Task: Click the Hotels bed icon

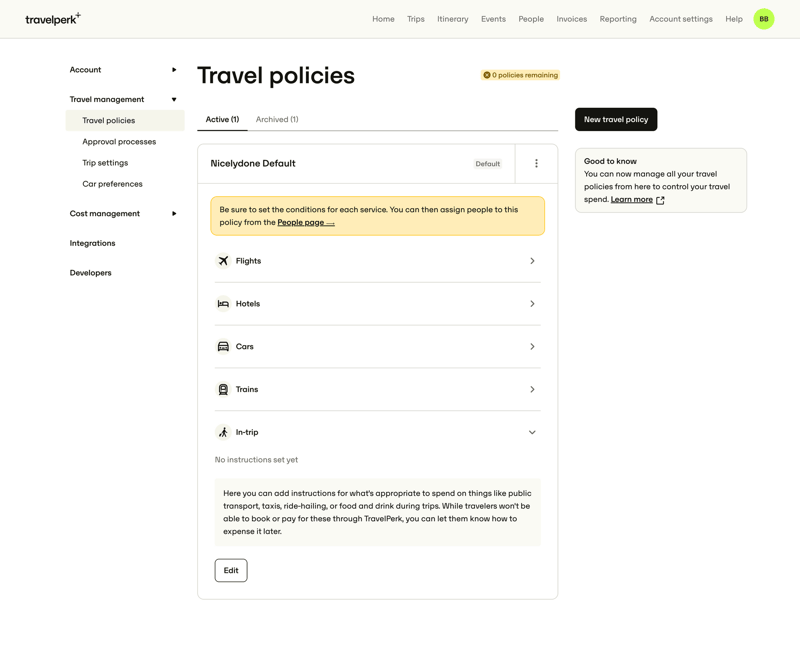Action: (224, 303)
